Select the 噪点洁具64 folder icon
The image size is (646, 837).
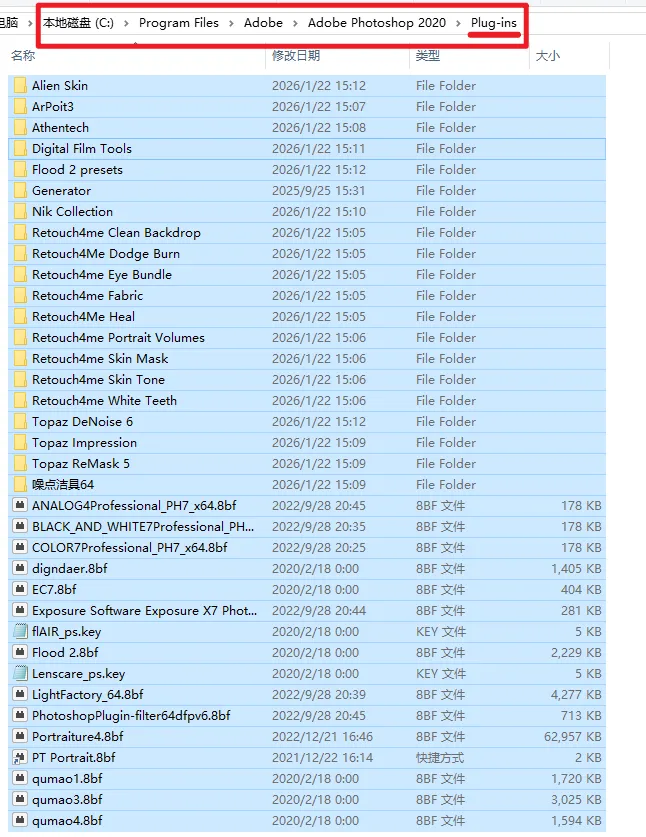(x=20, y=485)
